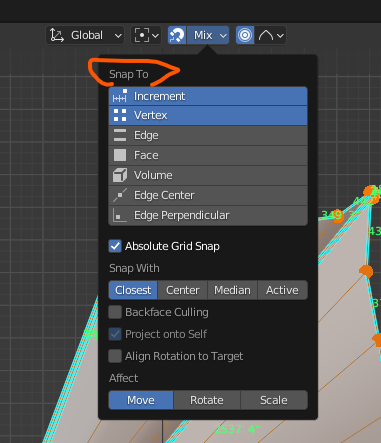Set Snap With to Active

click(x=282, y=290)
